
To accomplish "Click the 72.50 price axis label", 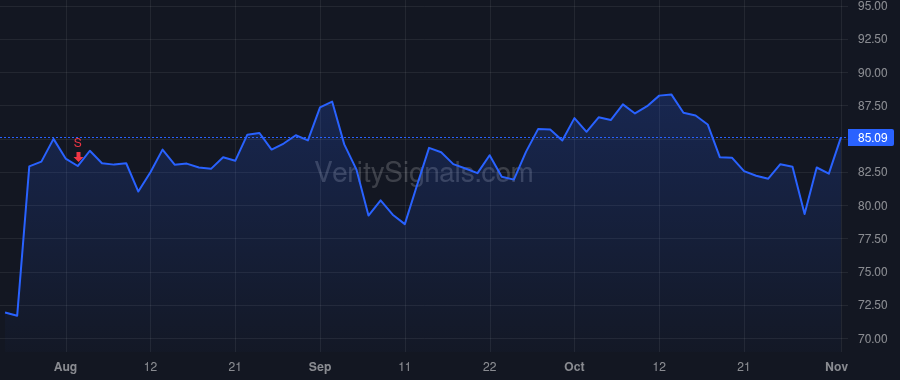I will click(x=872, y=305).
